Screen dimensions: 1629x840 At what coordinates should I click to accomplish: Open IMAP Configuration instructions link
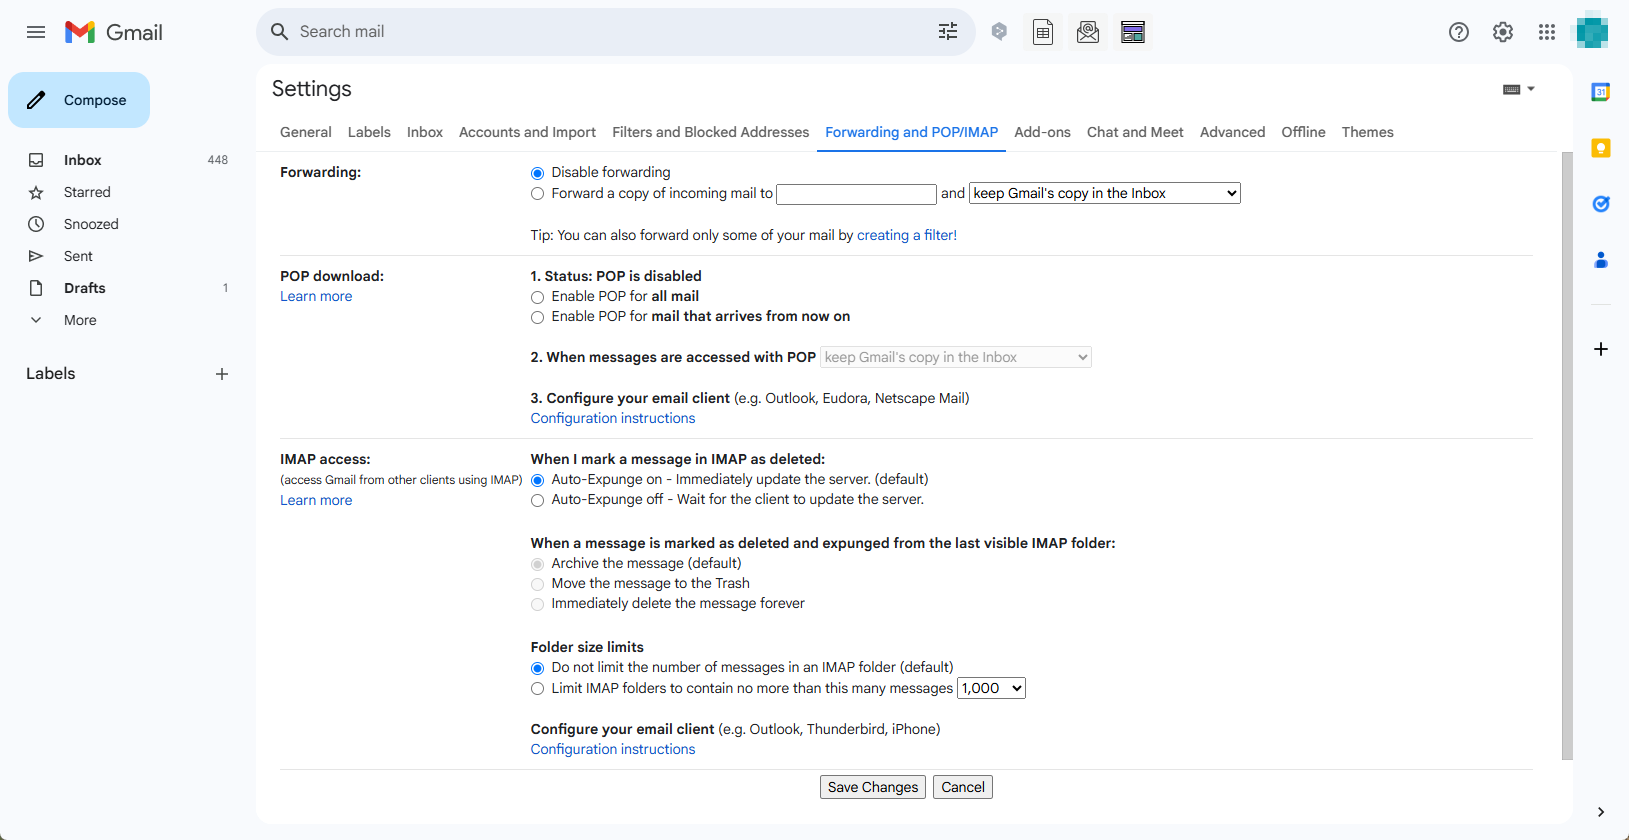(x=613, y=749)
